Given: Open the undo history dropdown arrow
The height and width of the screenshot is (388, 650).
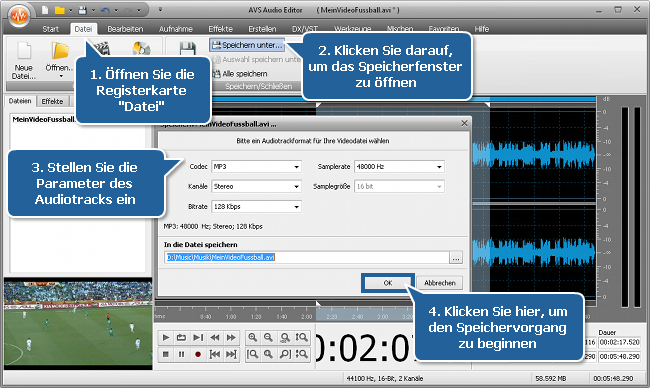Looking at the screenshot, I should [x=116, y=10].
